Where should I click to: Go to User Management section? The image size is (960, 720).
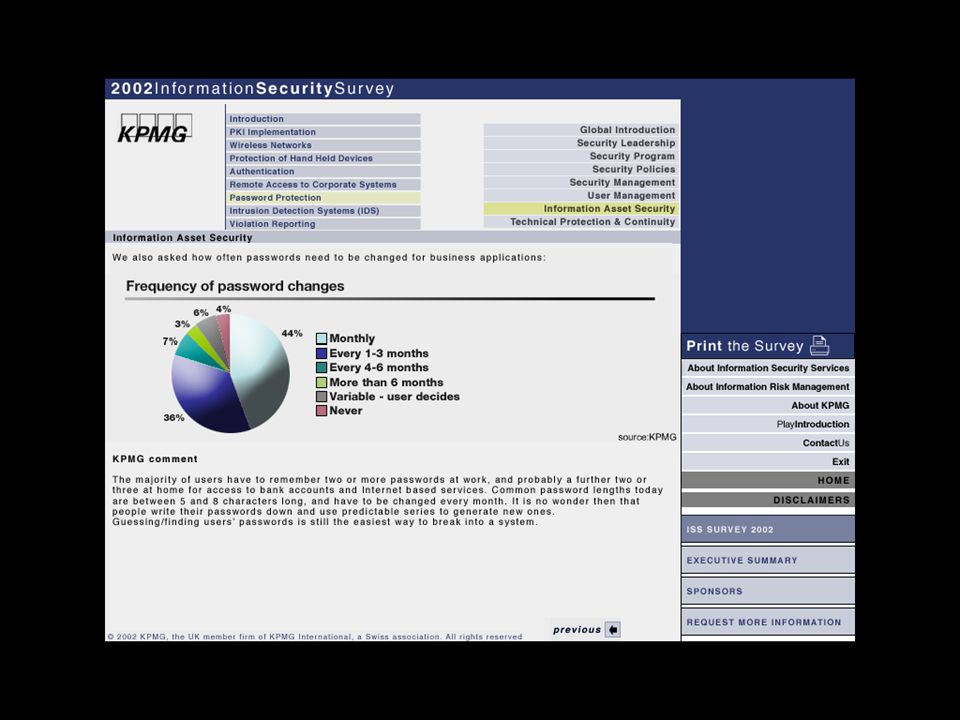581,195
